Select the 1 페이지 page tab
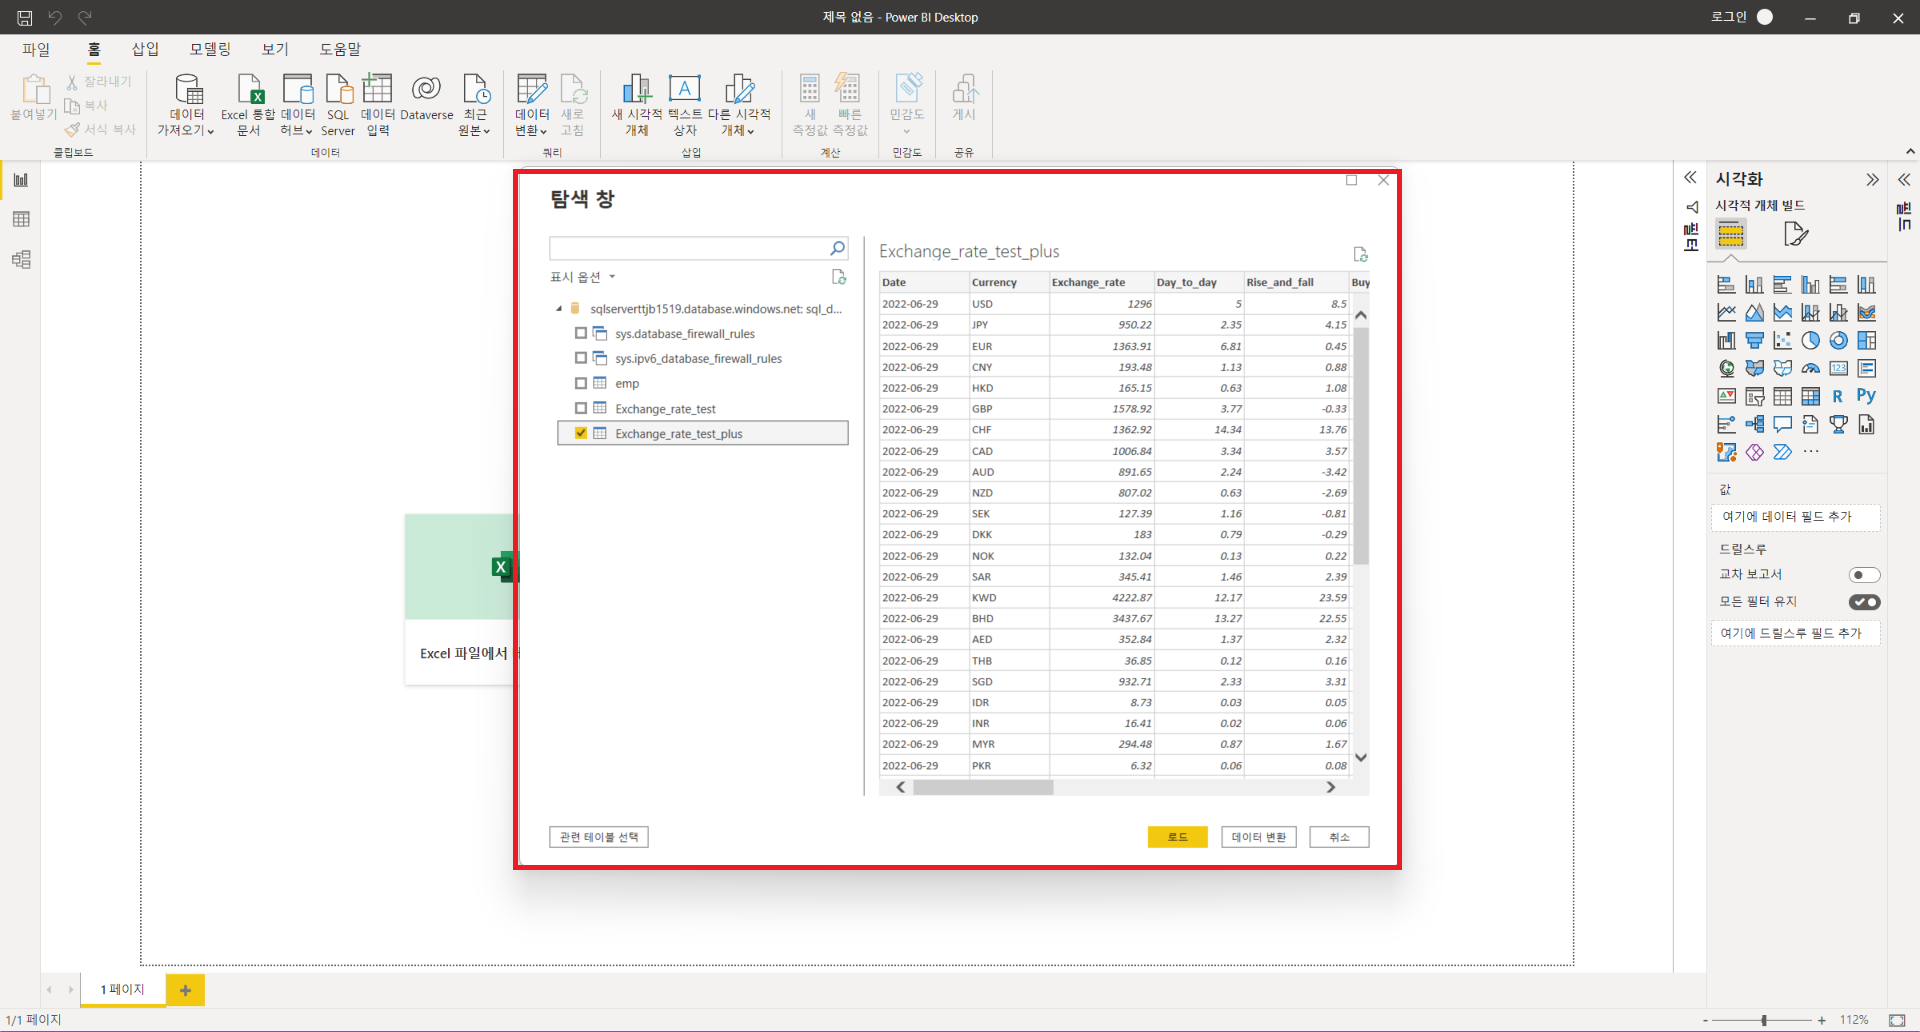1920x1032 pixels. tap(123, 990)
